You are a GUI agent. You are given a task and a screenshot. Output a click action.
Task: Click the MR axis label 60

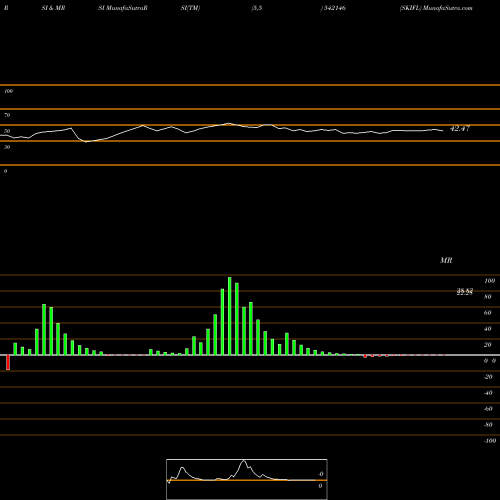[x=488, y=313]
